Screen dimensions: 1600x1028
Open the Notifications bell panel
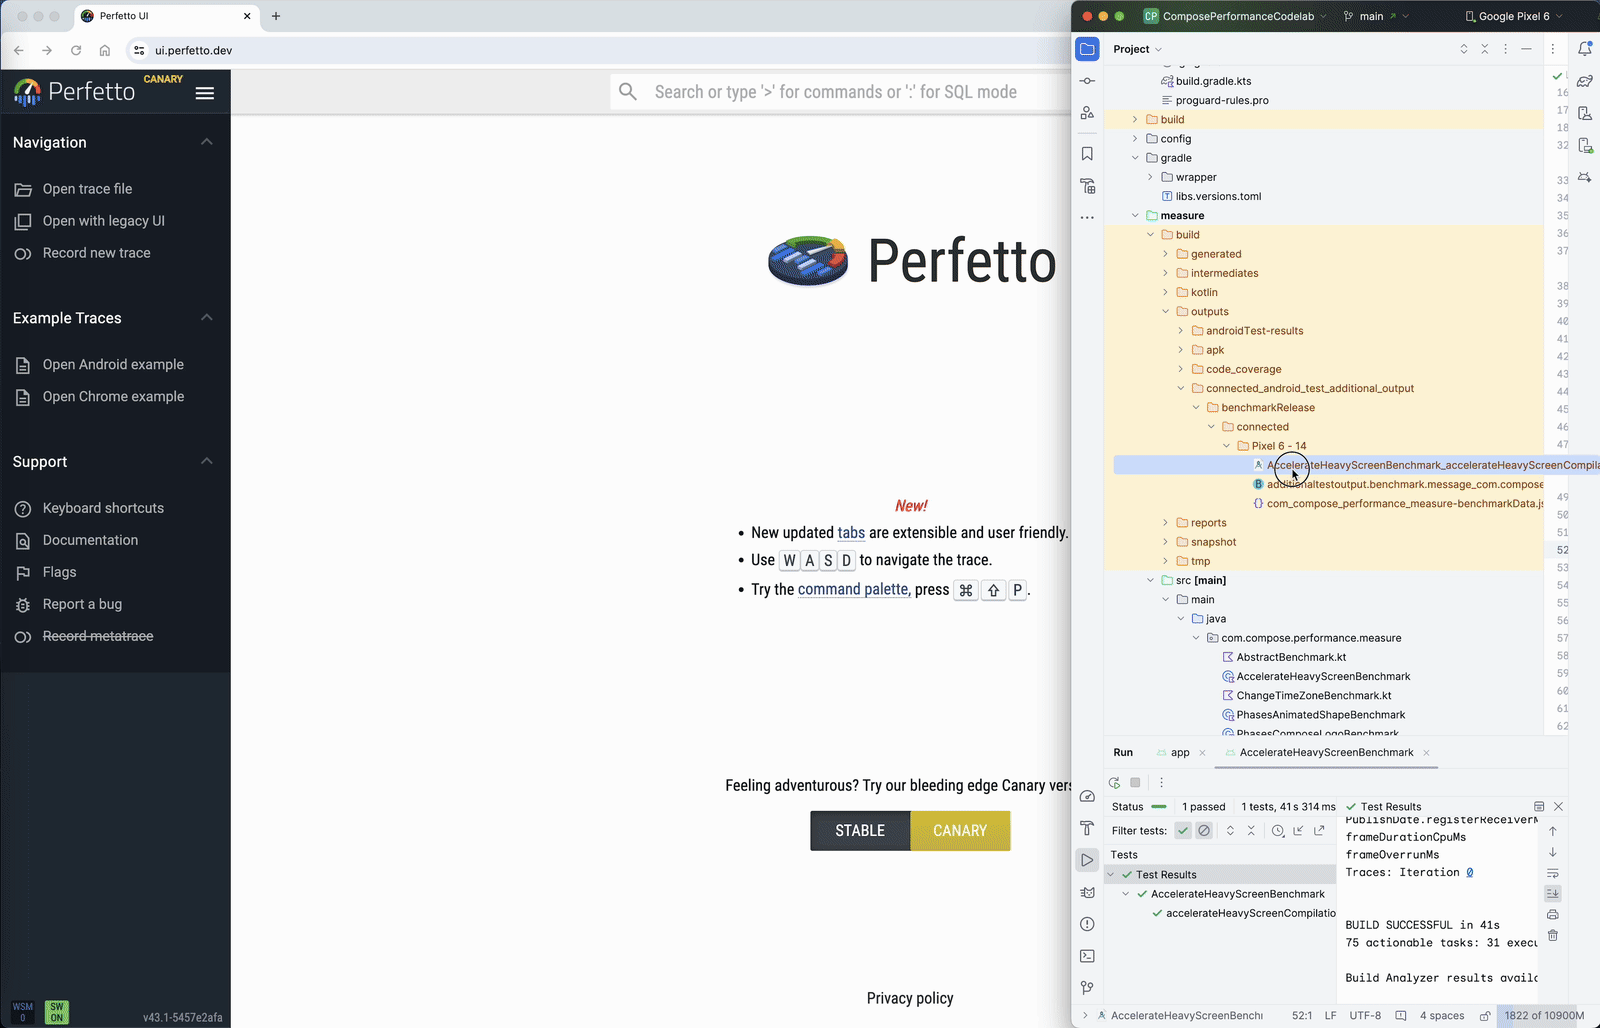point(1585,49)
